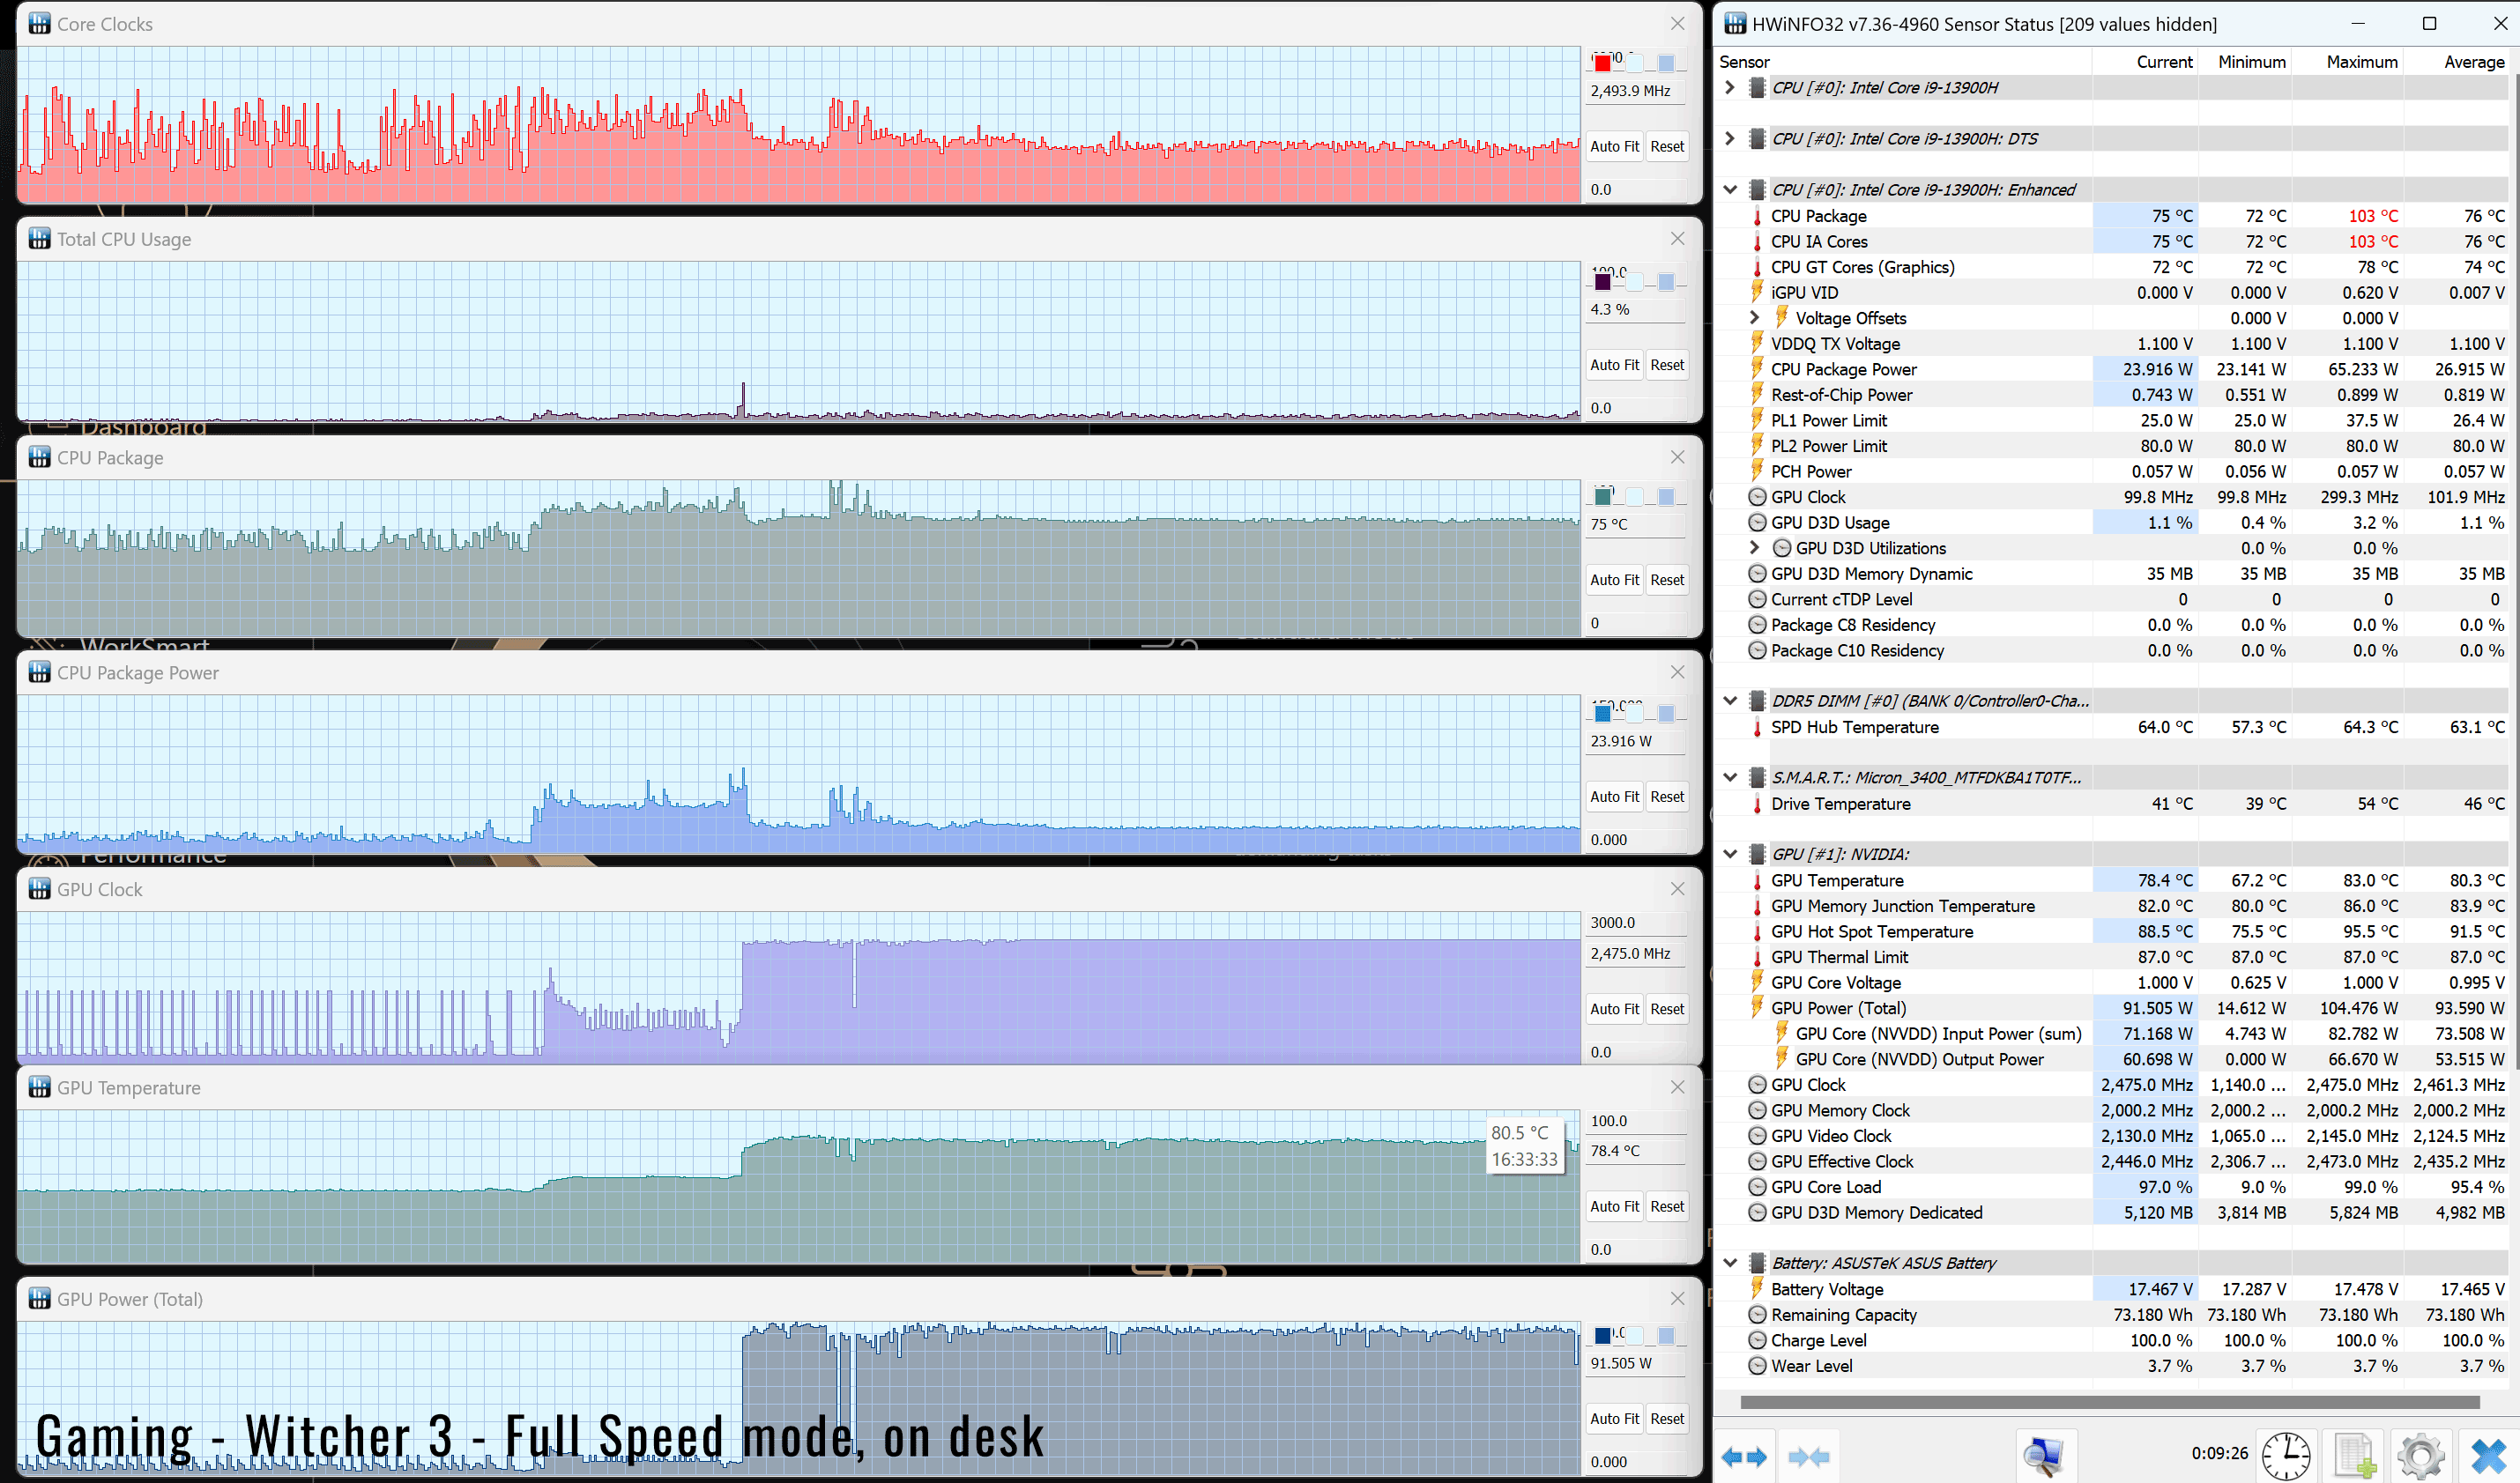This screenshot has height=1483, width=2520.
Task: Click Reset in GPU Clock graph
Action: click(x=1667, y=1009)
